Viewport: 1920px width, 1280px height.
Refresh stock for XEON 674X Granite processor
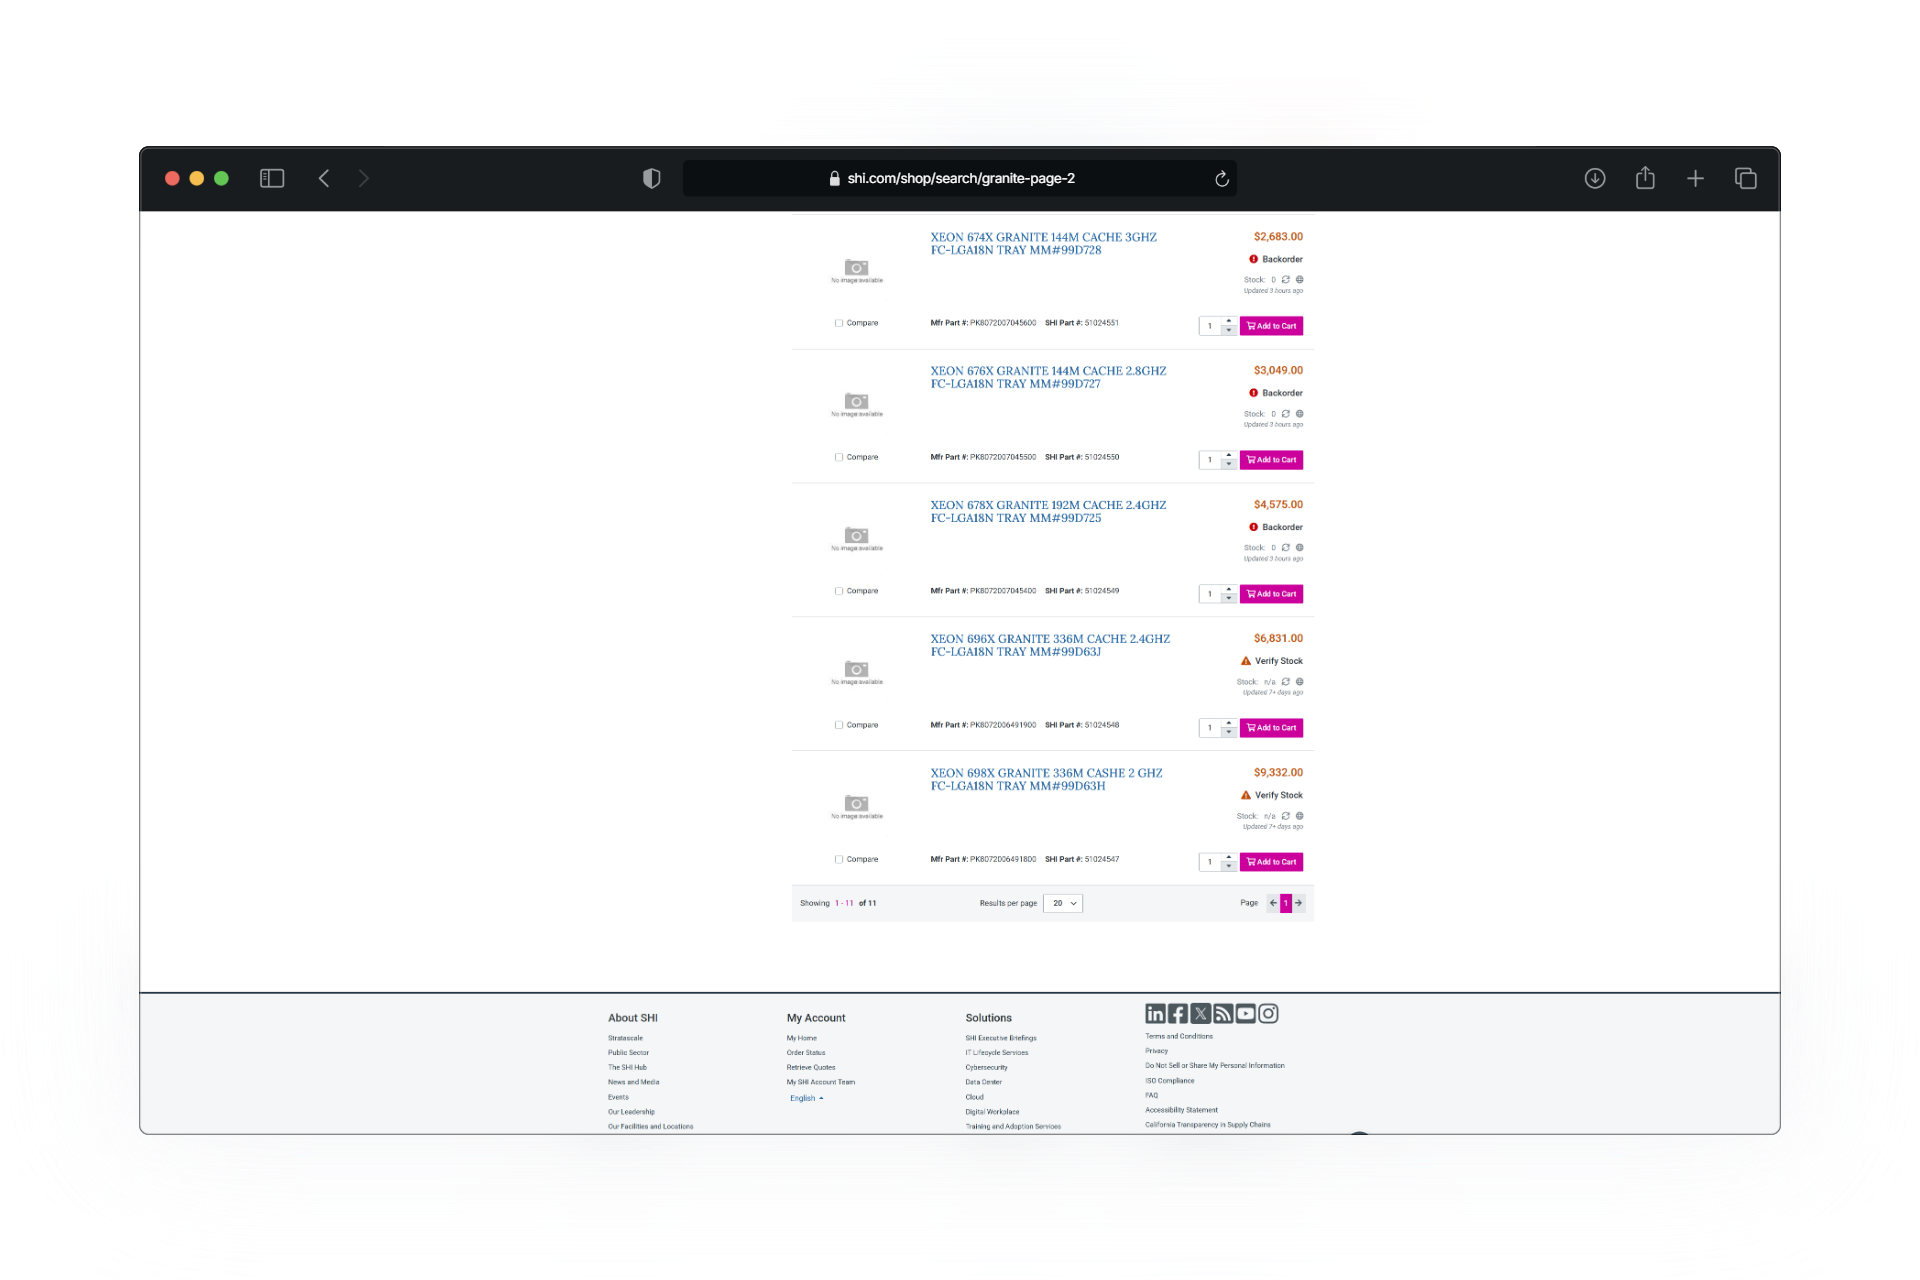pyautogui.click(x=1287, y=280)
